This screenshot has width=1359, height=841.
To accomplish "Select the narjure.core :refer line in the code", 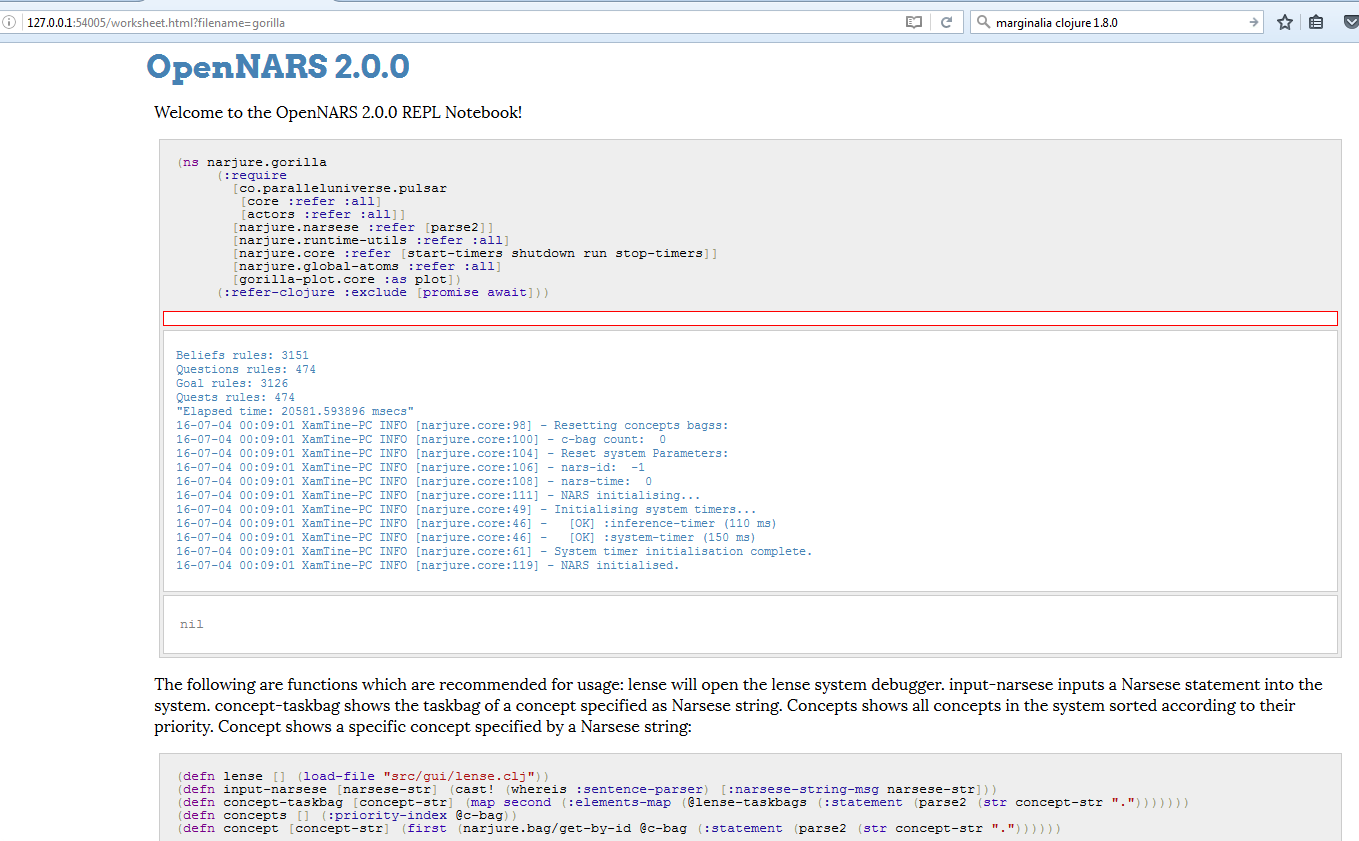I will pyautogui.click(x=475, y=253).
